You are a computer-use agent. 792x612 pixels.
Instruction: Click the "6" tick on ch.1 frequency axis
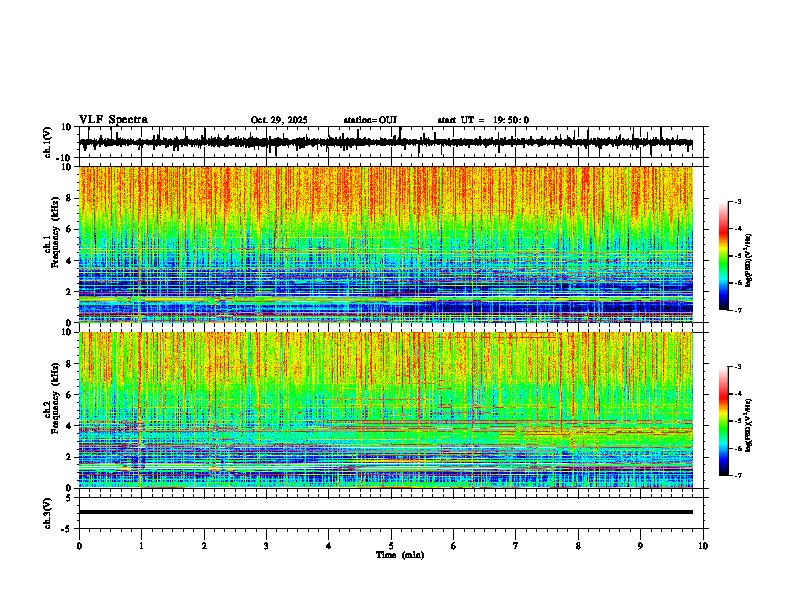pos(69,230)
